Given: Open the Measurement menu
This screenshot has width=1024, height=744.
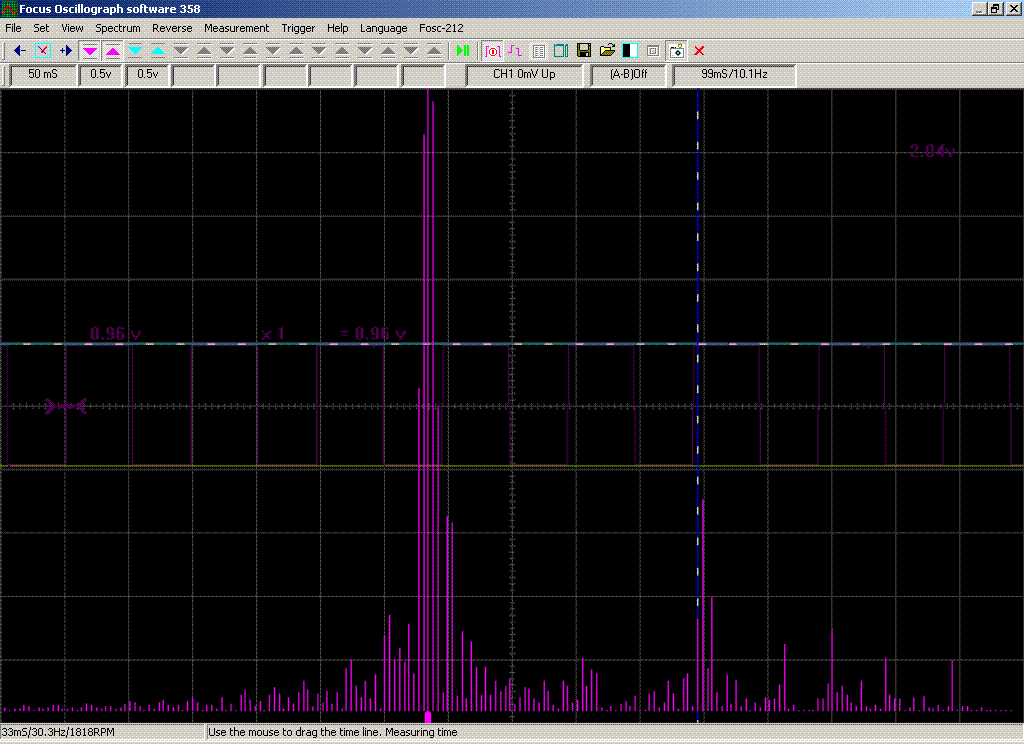Looking at the screenshot, I should coord(236,28).
